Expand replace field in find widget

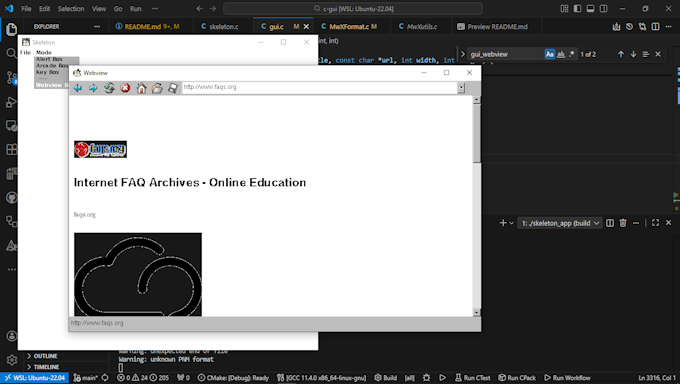463,54
